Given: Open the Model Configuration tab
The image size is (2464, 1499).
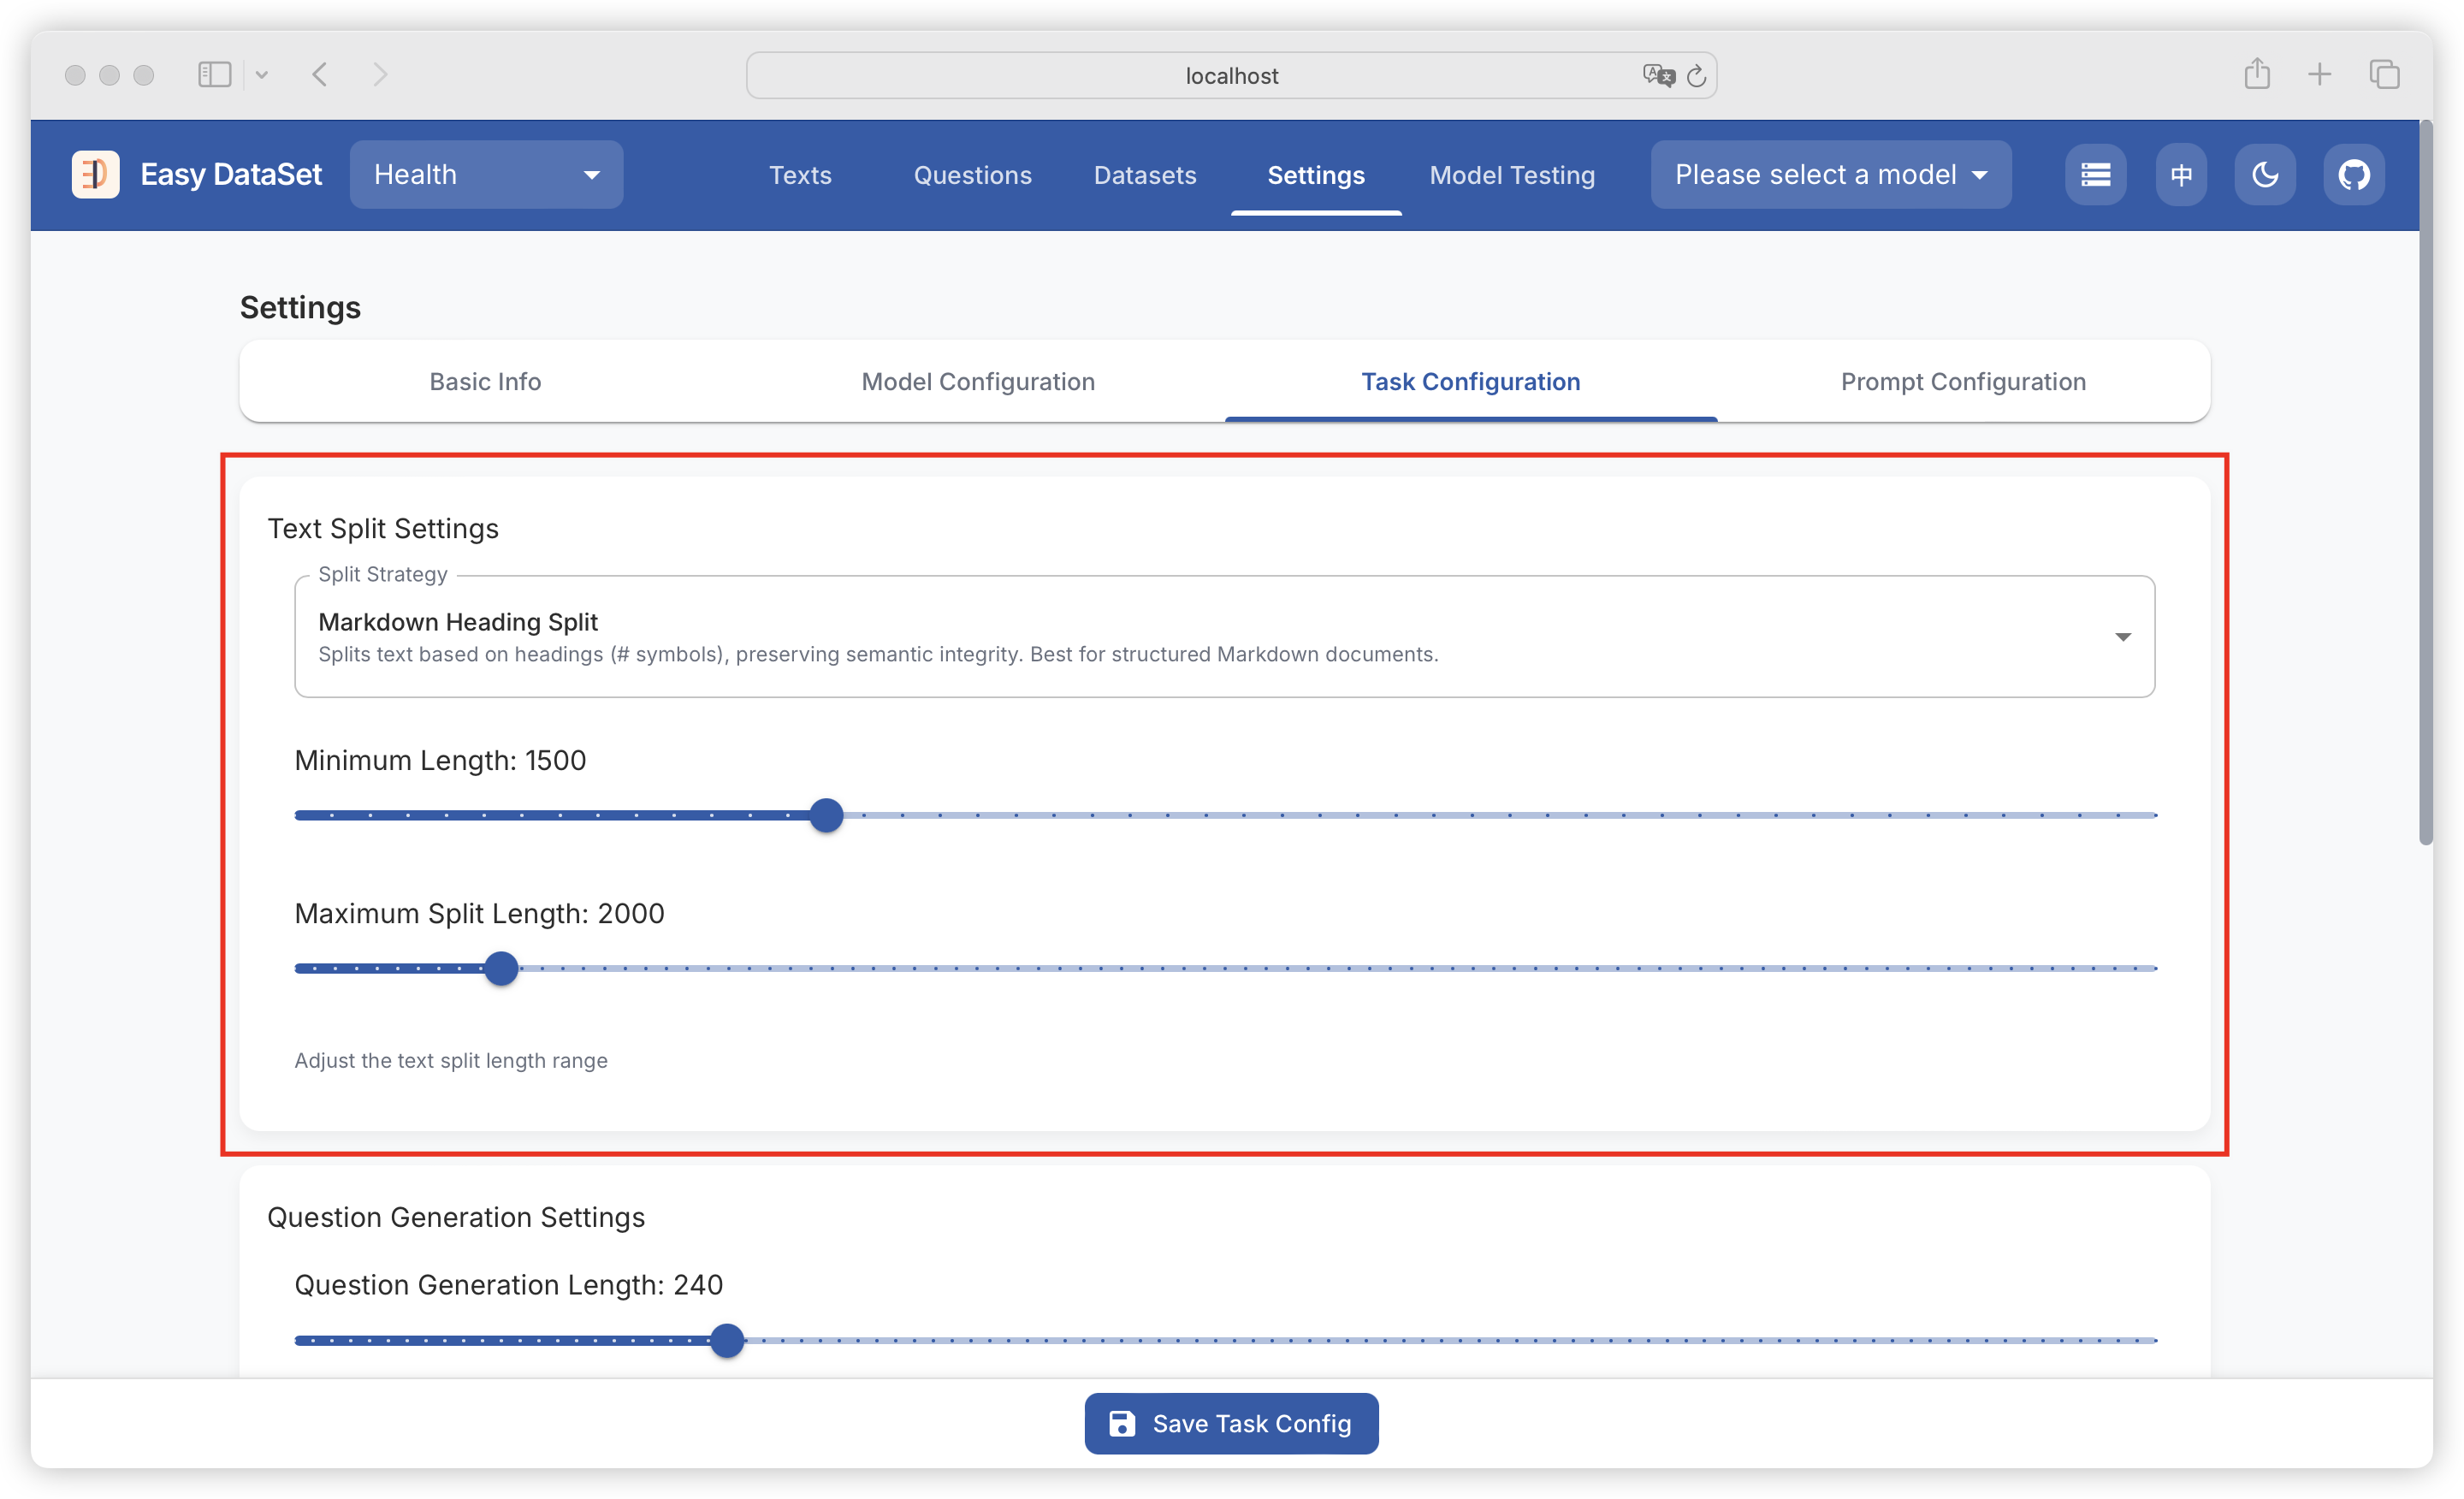Looking at the screenshot, I should point(977,381).
